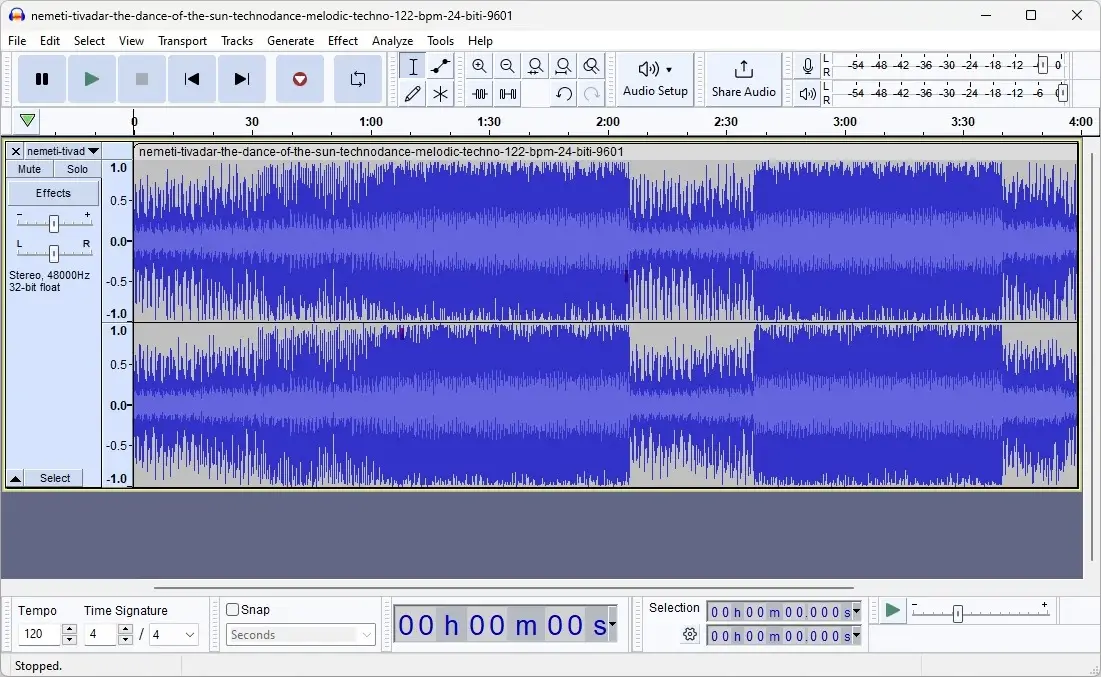Adjust the playback level slider
1101x677 pixels.
tap(1062, 93)
